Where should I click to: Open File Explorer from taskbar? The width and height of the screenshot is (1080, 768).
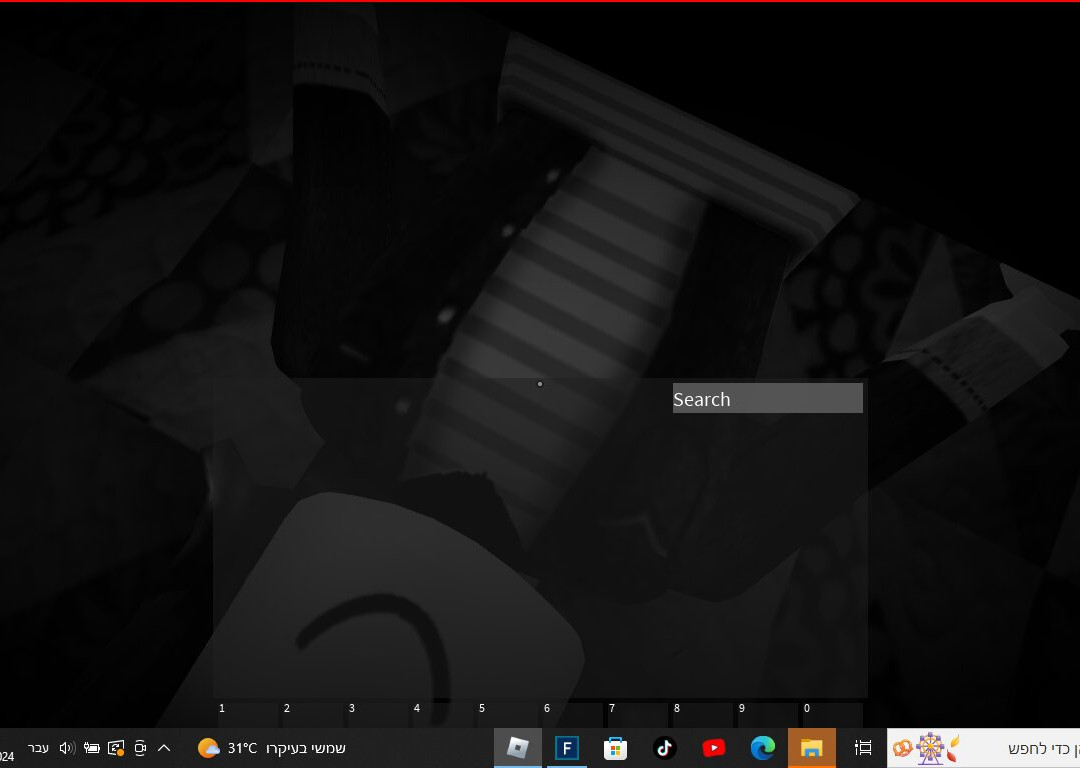pyautogui.click(x=811, y=748)
